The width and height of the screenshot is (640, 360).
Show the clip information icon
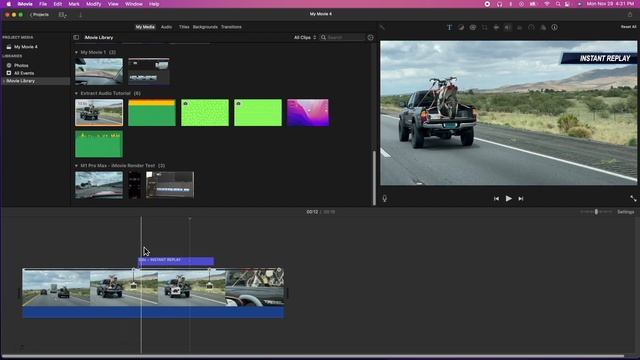[x=554, y=27]
